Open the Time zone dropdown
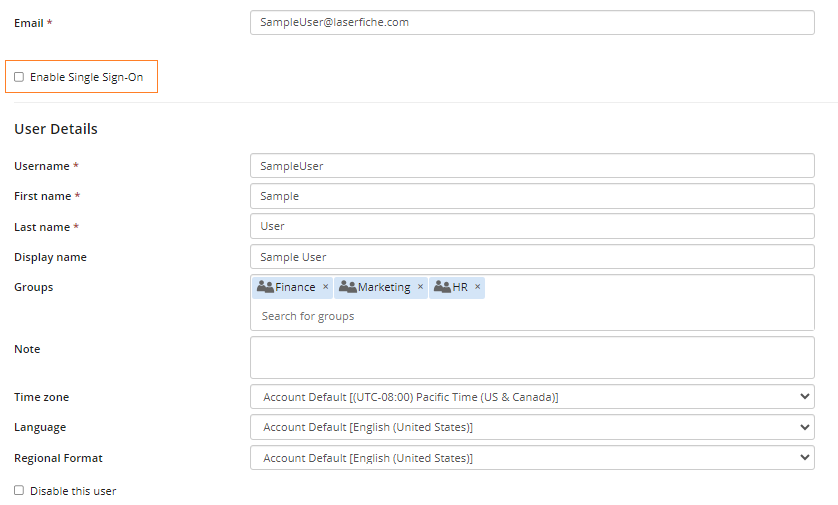 point(532,397)
